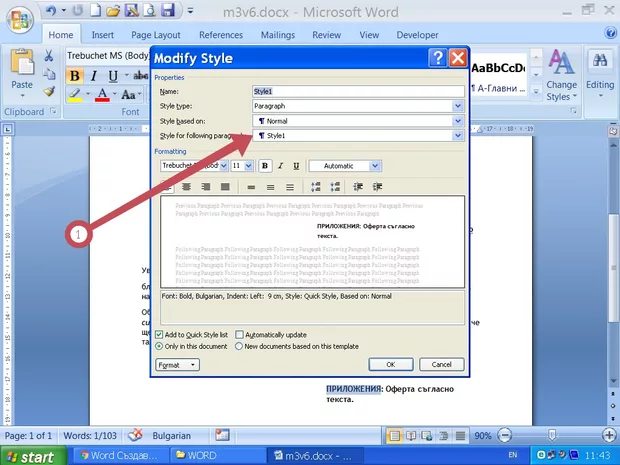620x465 pixels.
Task: Click the Cut scissors icon
Action: click(x=49, y=56)
